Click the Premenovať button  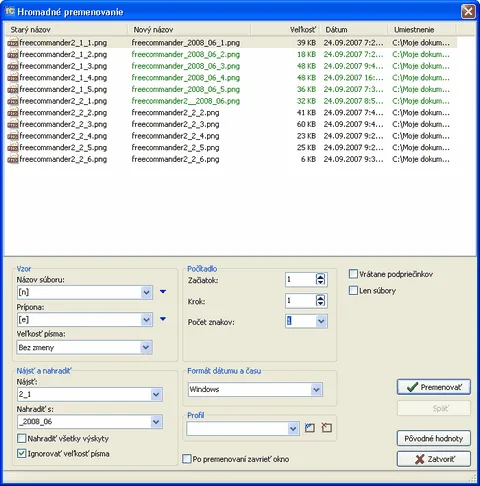tap(434, 387)
